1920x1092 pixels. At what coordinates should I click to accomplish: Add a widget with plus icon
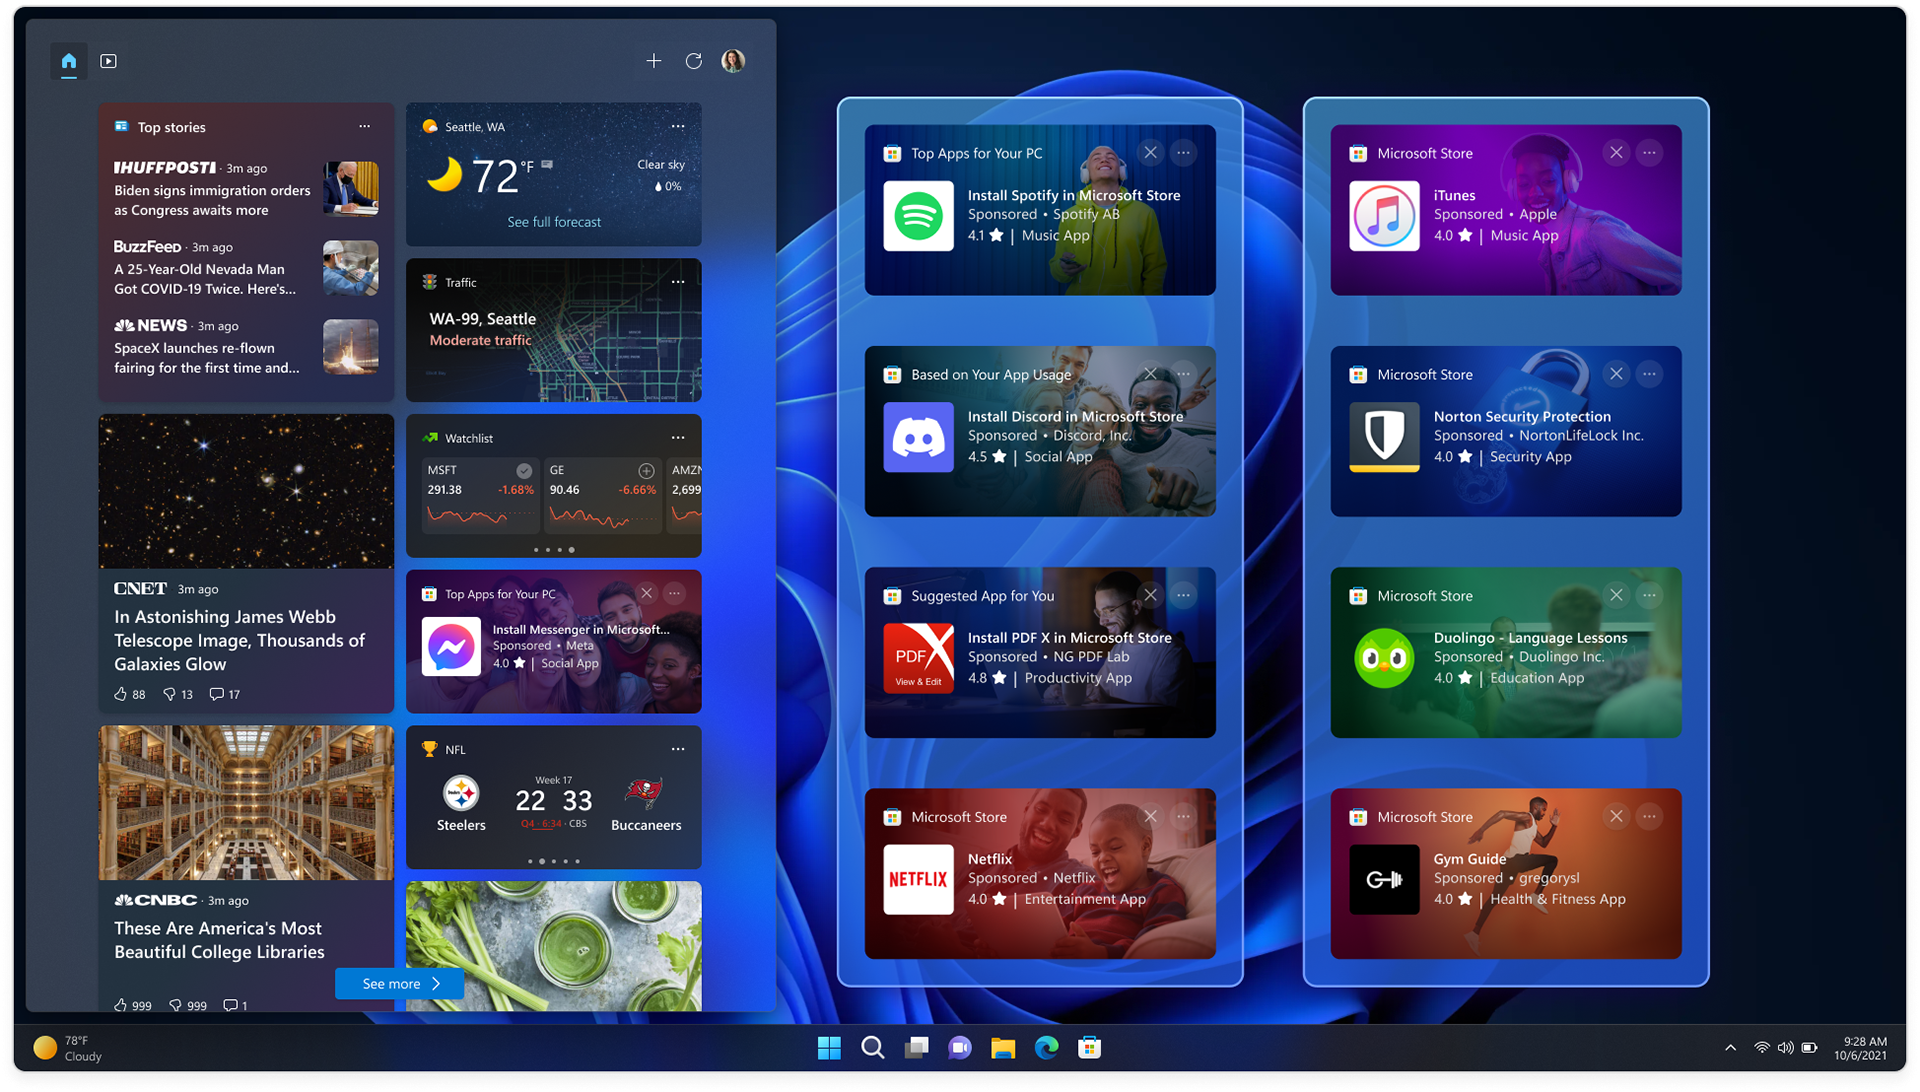[653, 61]
